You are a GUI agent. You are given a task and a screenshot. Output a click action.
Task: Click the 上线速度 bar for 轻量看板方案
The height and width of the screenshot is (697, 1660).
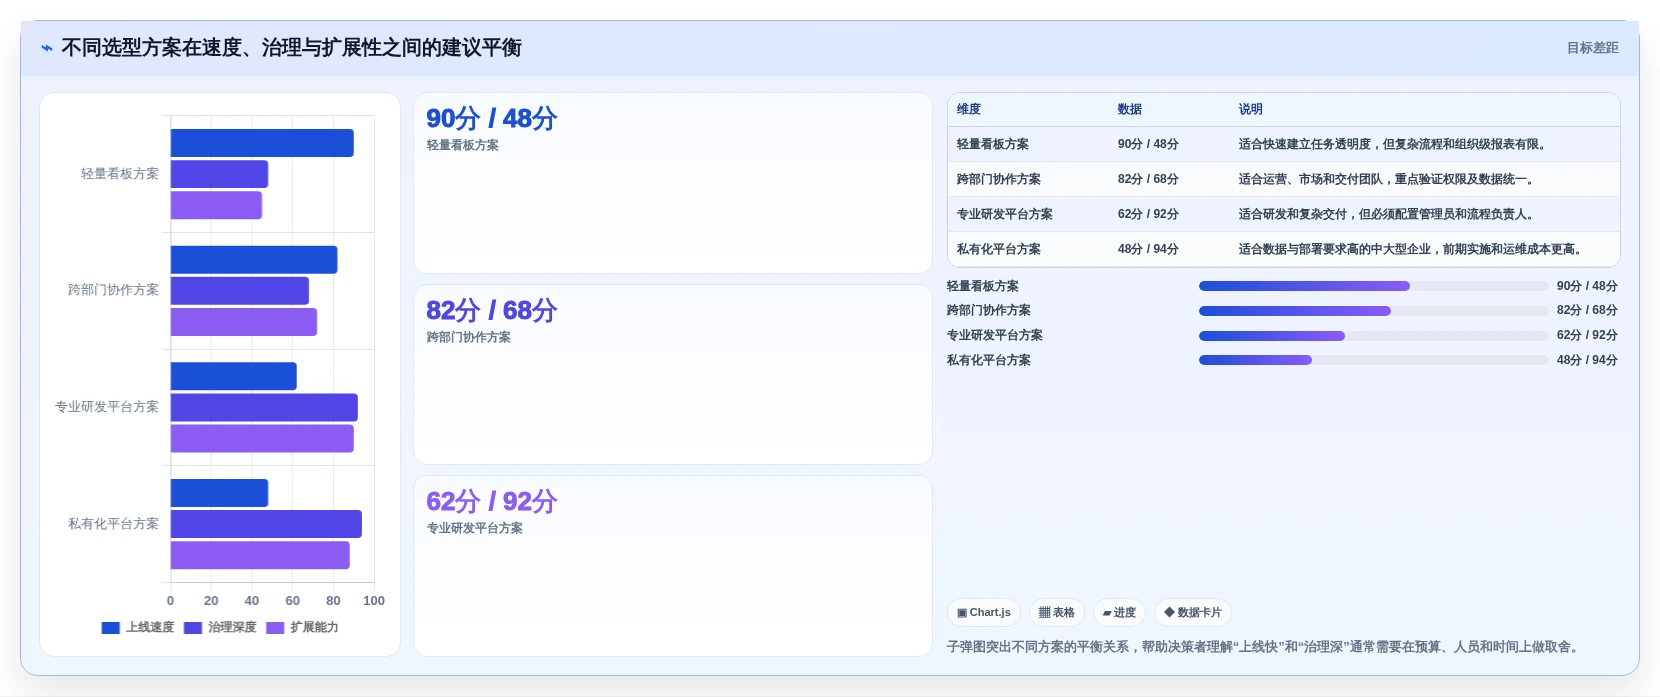[x=262, y=143]
